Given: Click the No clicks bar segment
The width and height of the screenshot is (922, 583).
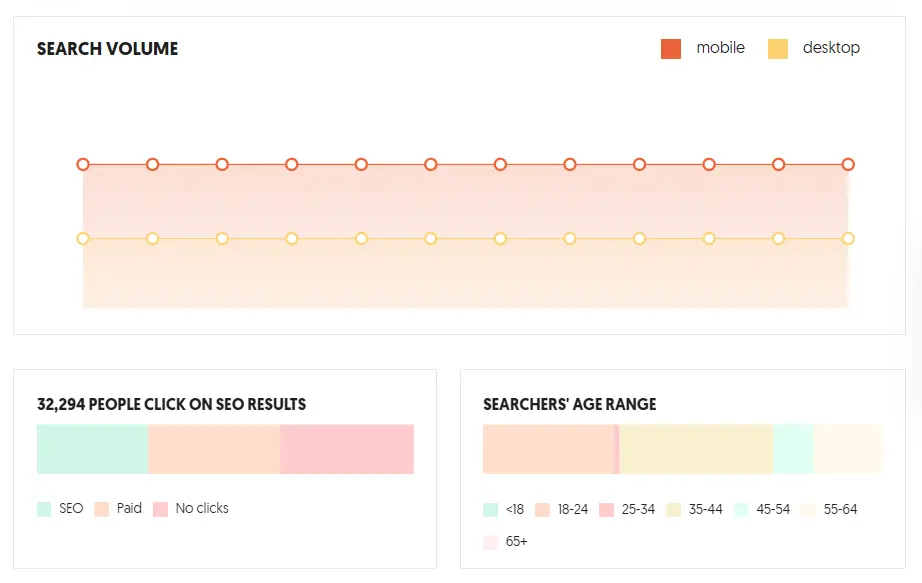Looking at the screenshot, I should coord(347,449).
